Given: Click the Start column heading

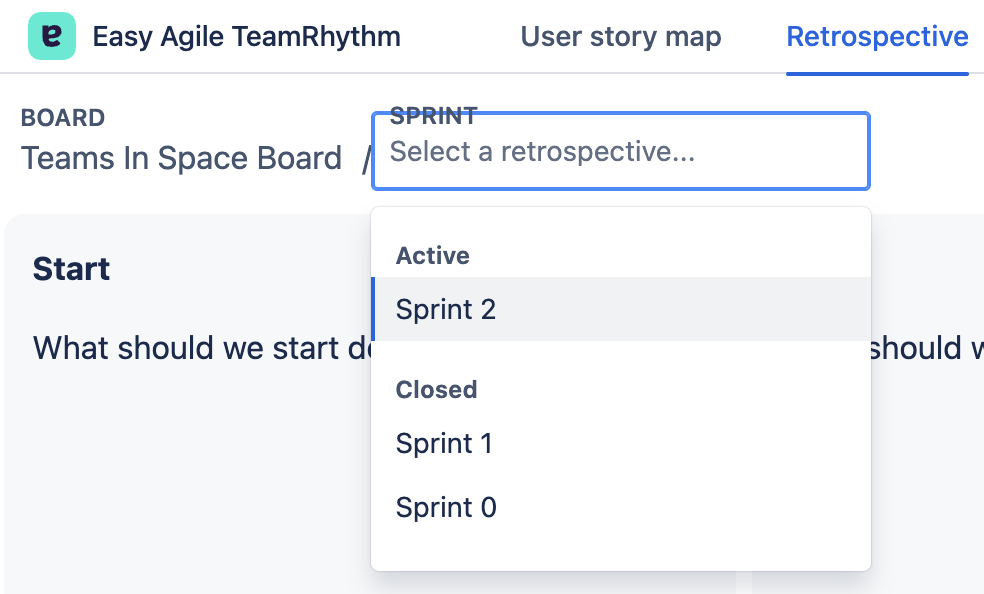Looking at the screenshot, I should (x=71, y=268).
